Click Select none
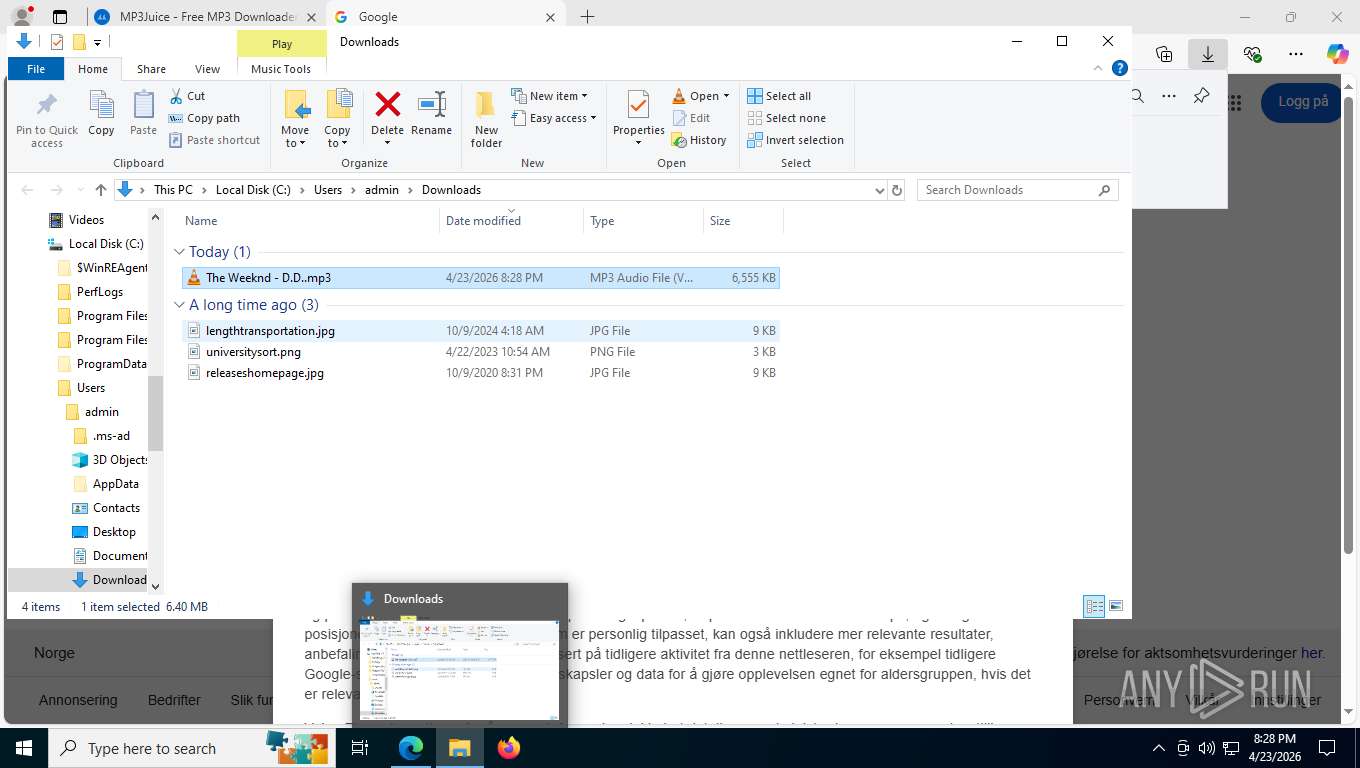This screenshot has height=768, width=1360. click(x=786, y=118)
